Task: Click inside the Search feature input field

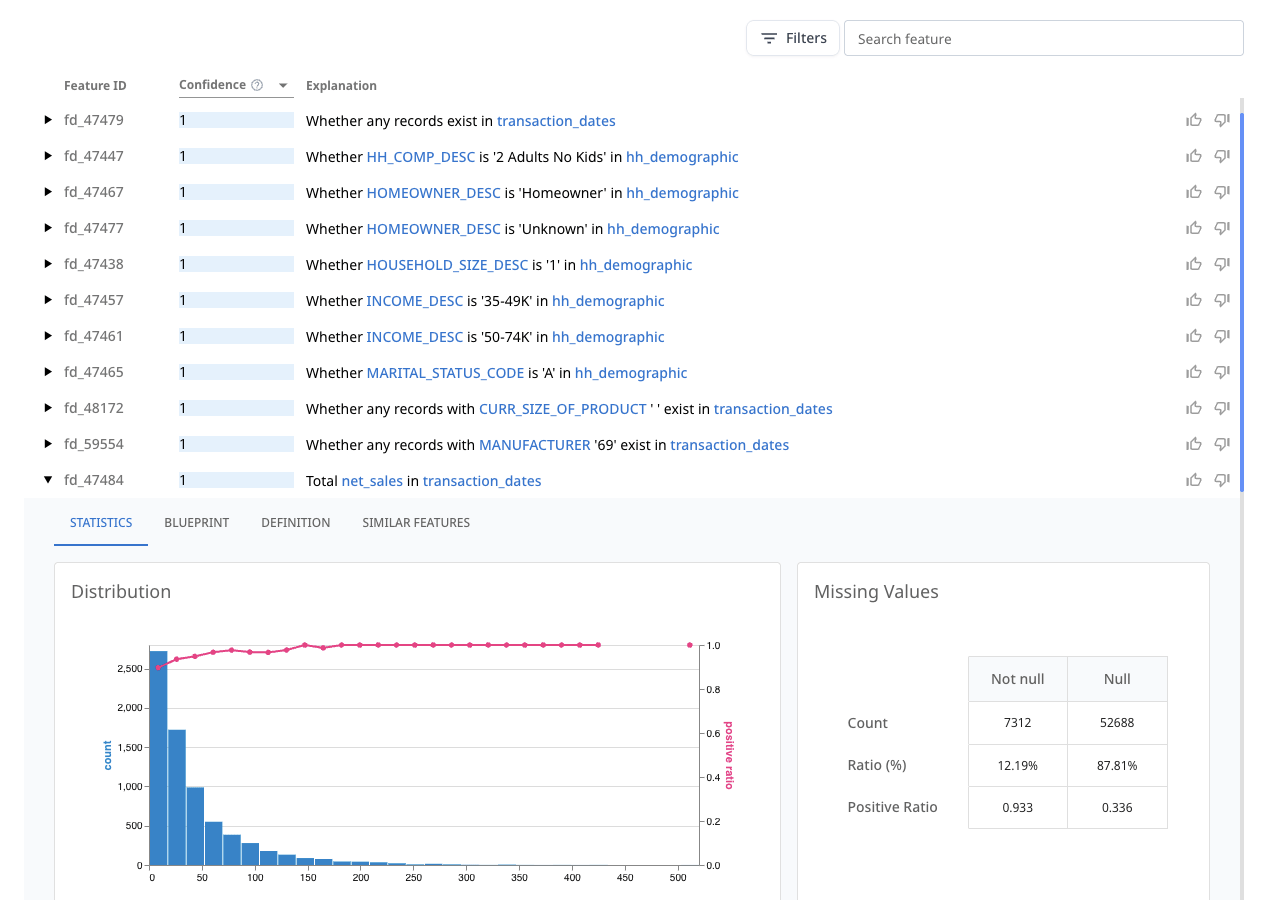Action: pos(1043,37)
